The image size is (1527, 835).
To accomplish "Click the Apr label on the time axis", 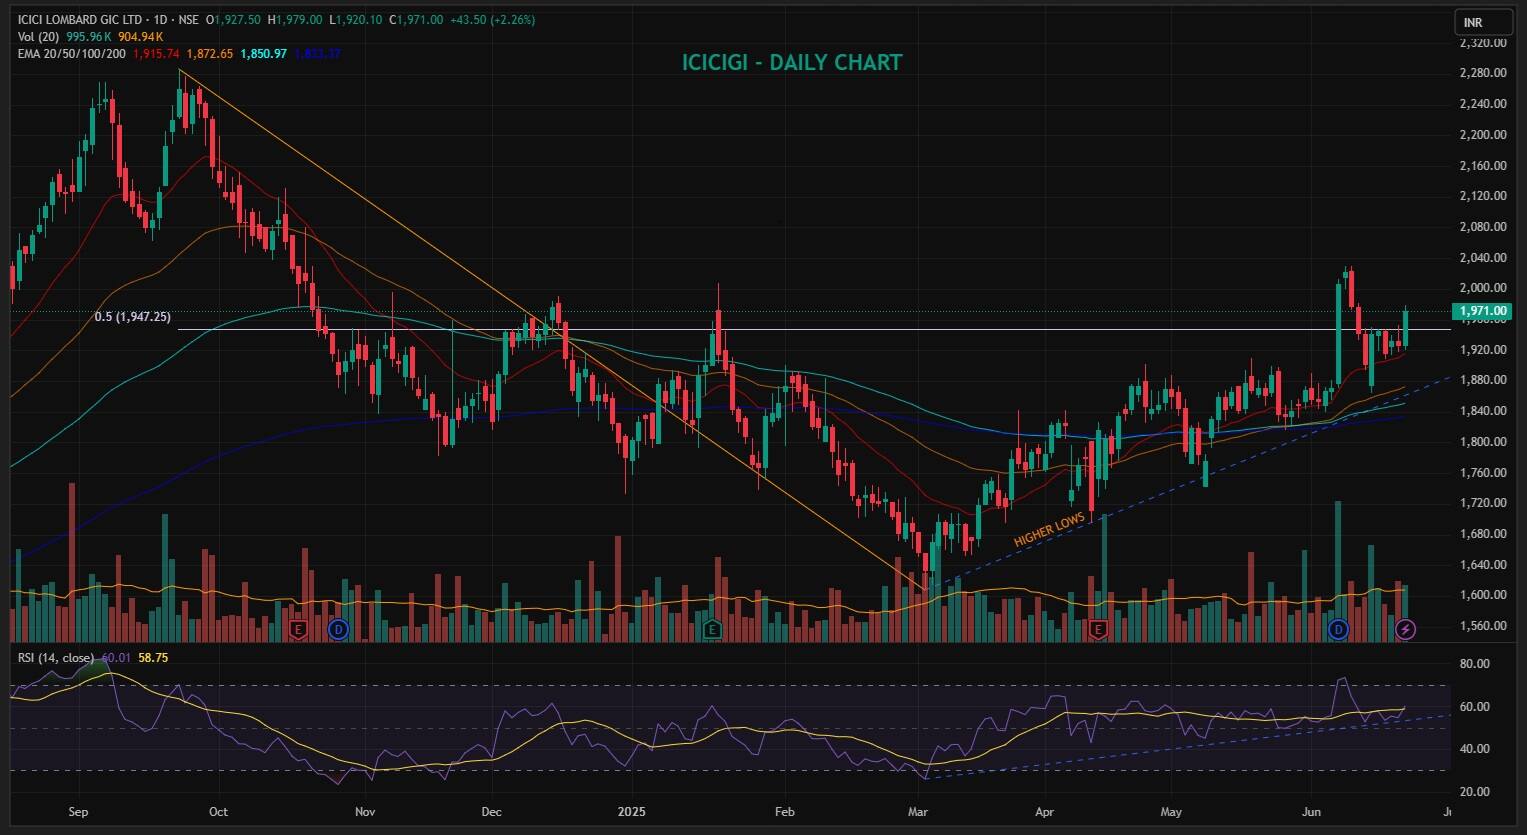I will [1044, 812].
